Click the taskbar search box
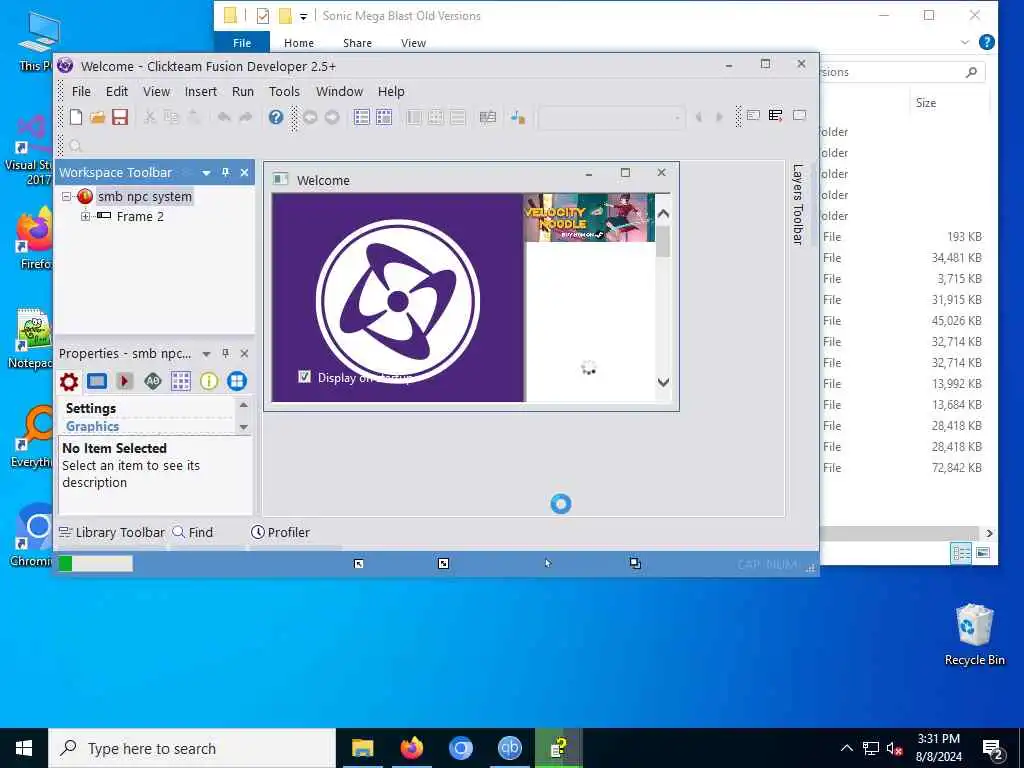This screenshot has height=768, width=1024. 192,748
